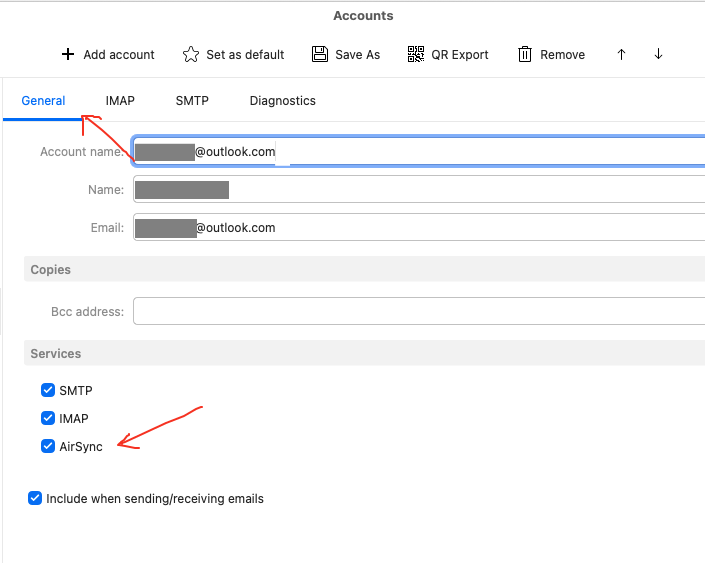Select the General tab
Image resolution: width=705 pixels, height=563 pixels.
43,101
